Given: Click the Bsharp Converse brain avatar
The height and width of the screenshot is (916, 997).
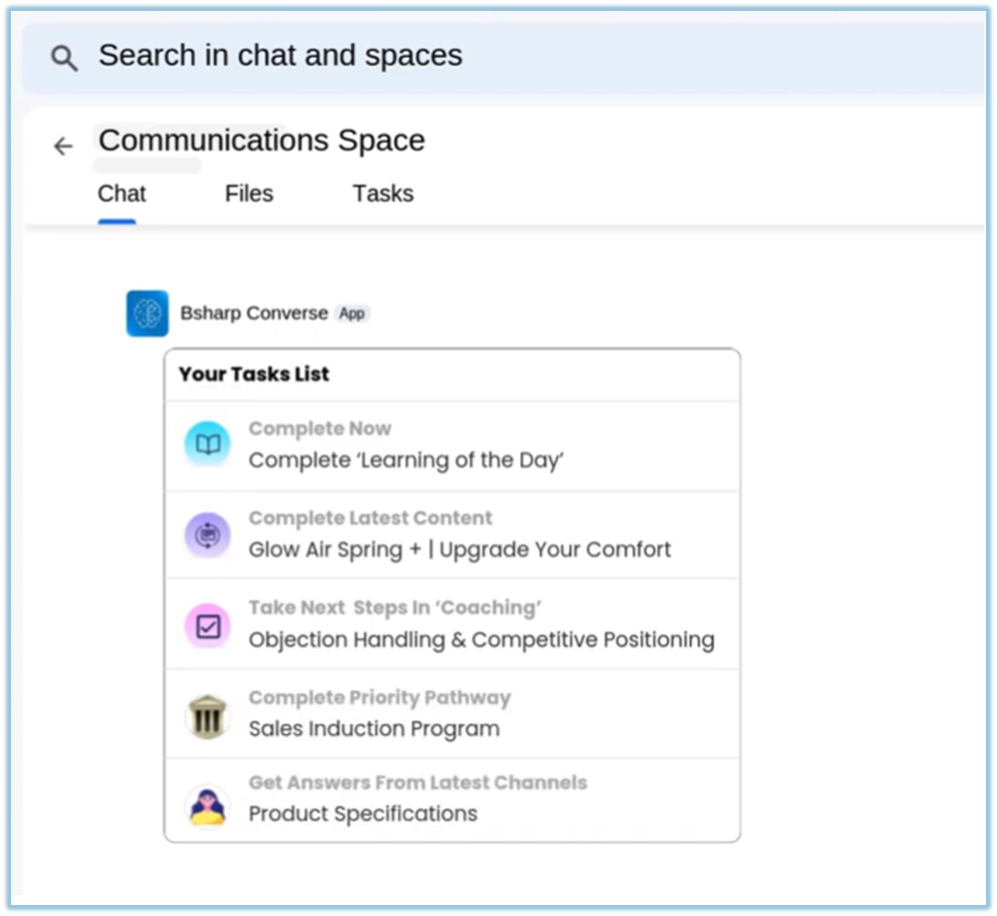Looking at the screenshot, I should click(147, 313).
